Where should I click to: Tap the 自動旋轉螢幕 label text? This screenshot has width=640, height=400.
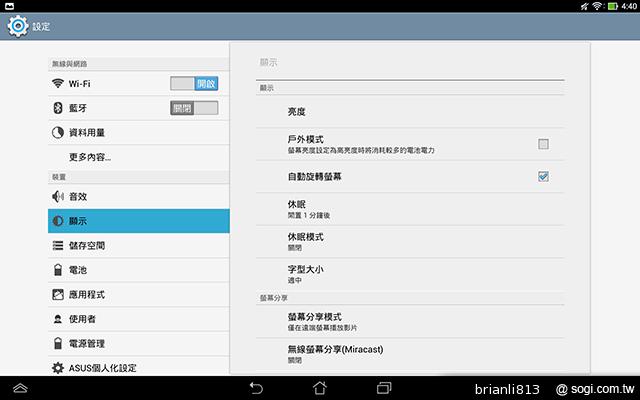[315, 176]
